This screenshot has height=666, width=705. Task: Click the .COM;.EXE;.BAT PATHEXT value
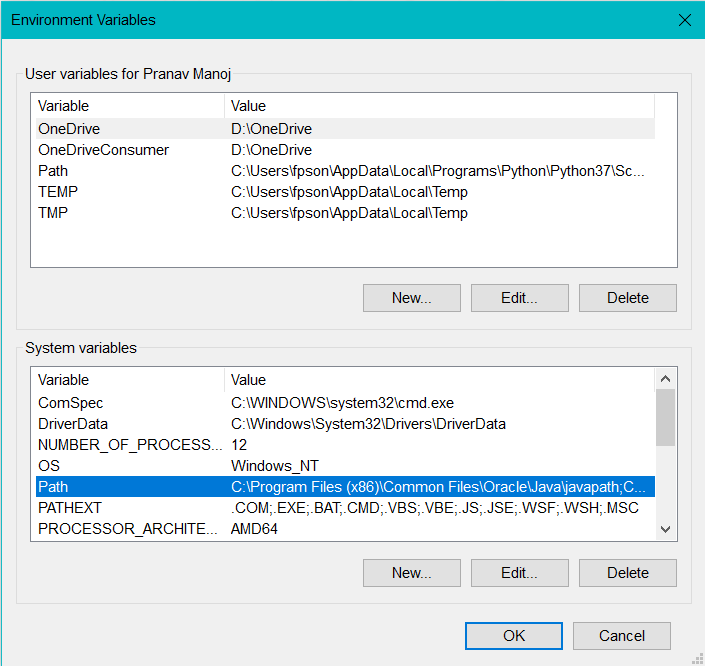tap(434, 508)
